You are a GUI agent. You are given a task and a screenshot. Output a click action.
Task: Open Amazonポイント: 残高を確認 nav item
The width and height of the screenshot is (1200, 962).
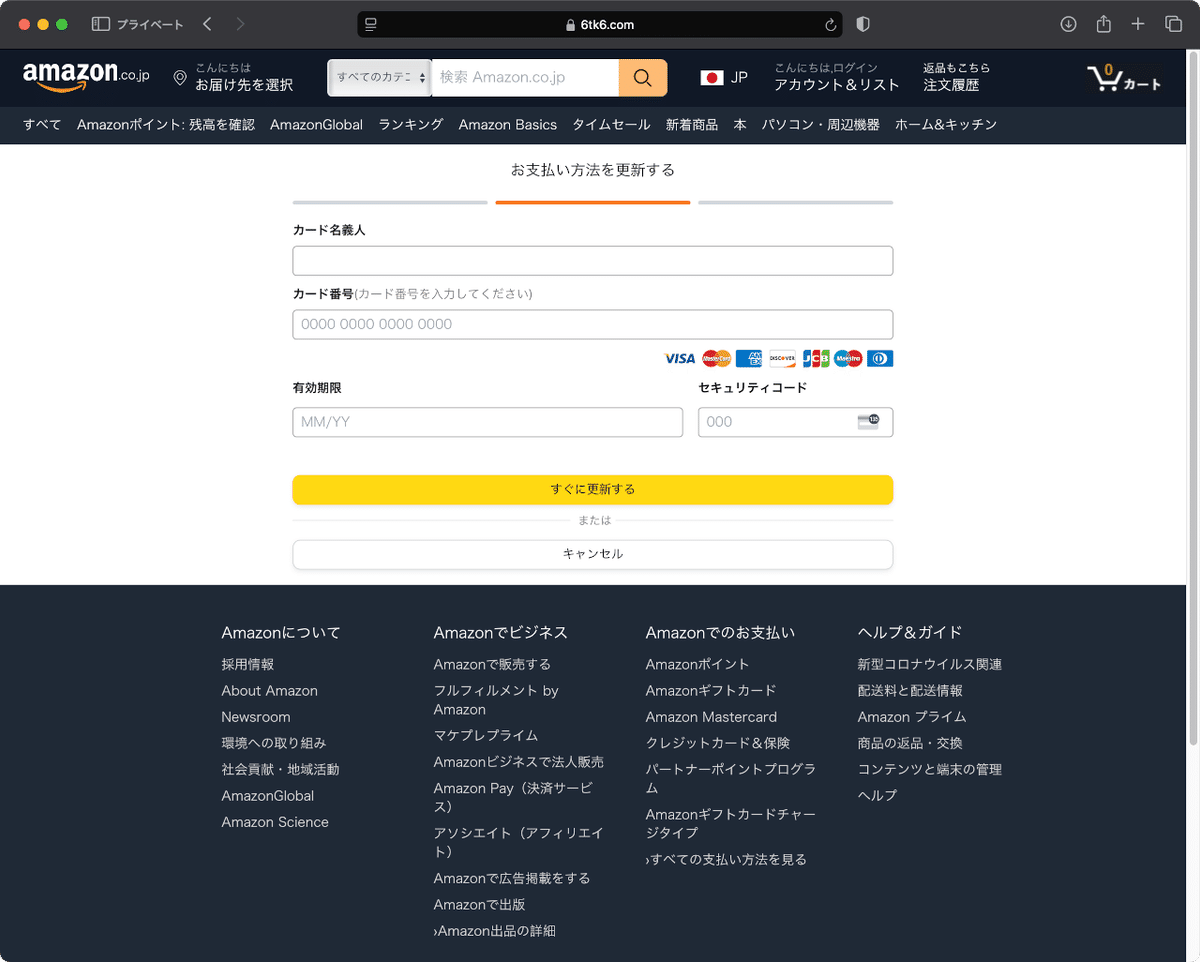coord(166,125)
